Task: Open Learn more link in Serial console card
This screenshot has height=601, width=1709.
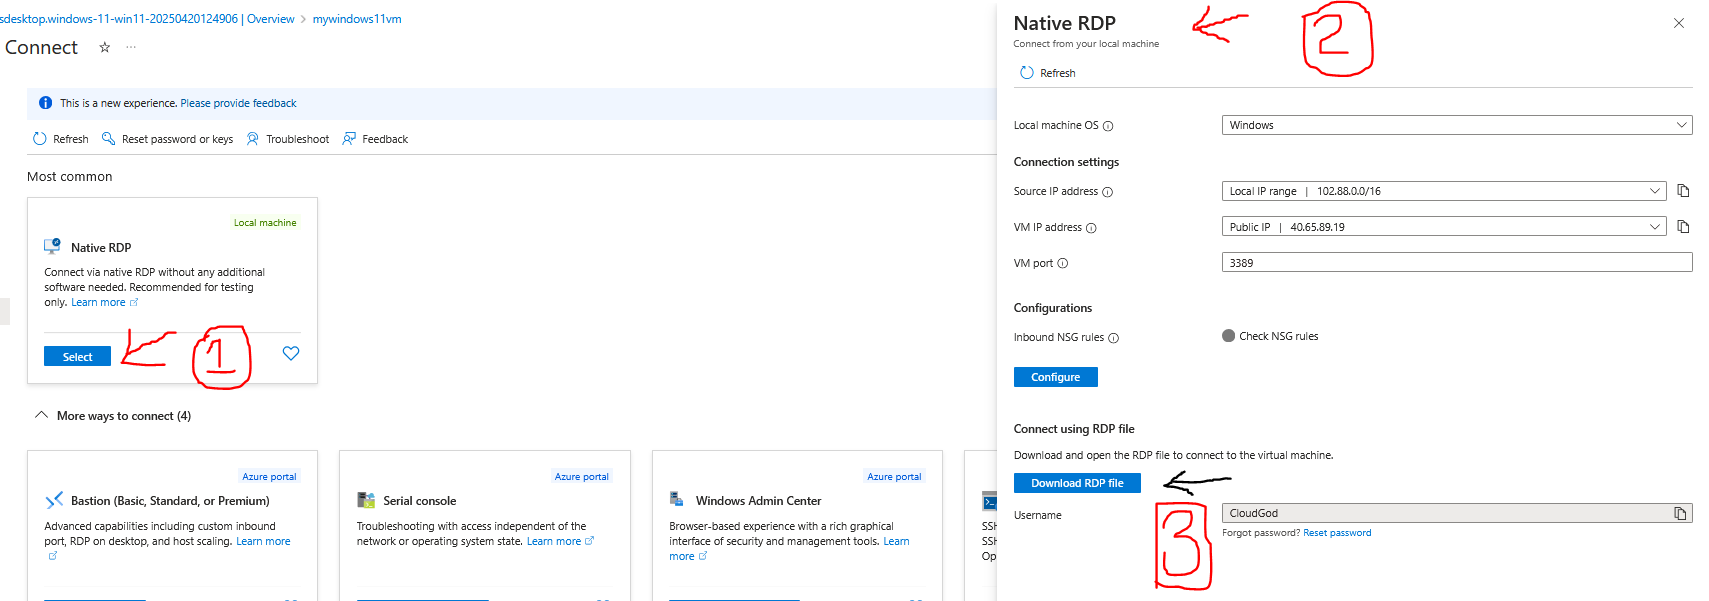Action: click(x=560, y=541)
